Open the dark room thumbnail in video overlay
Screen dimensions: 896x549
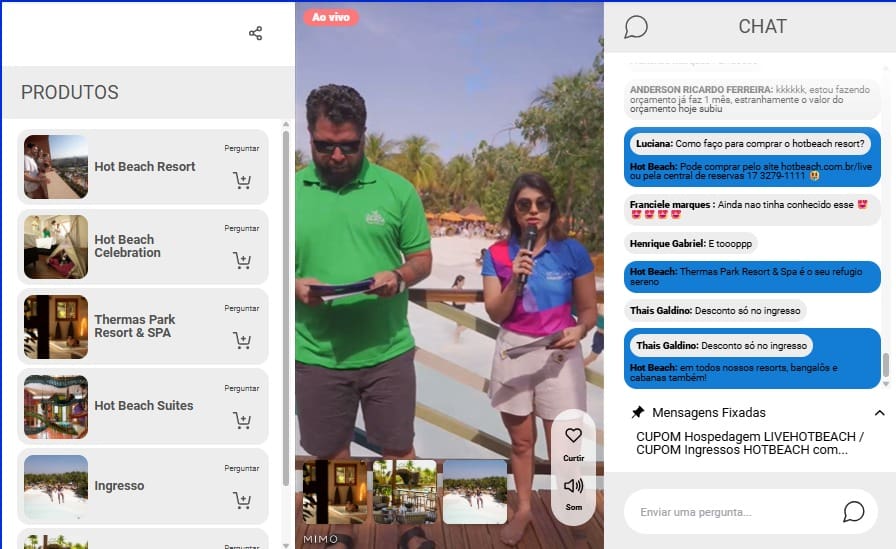[335, 492]
